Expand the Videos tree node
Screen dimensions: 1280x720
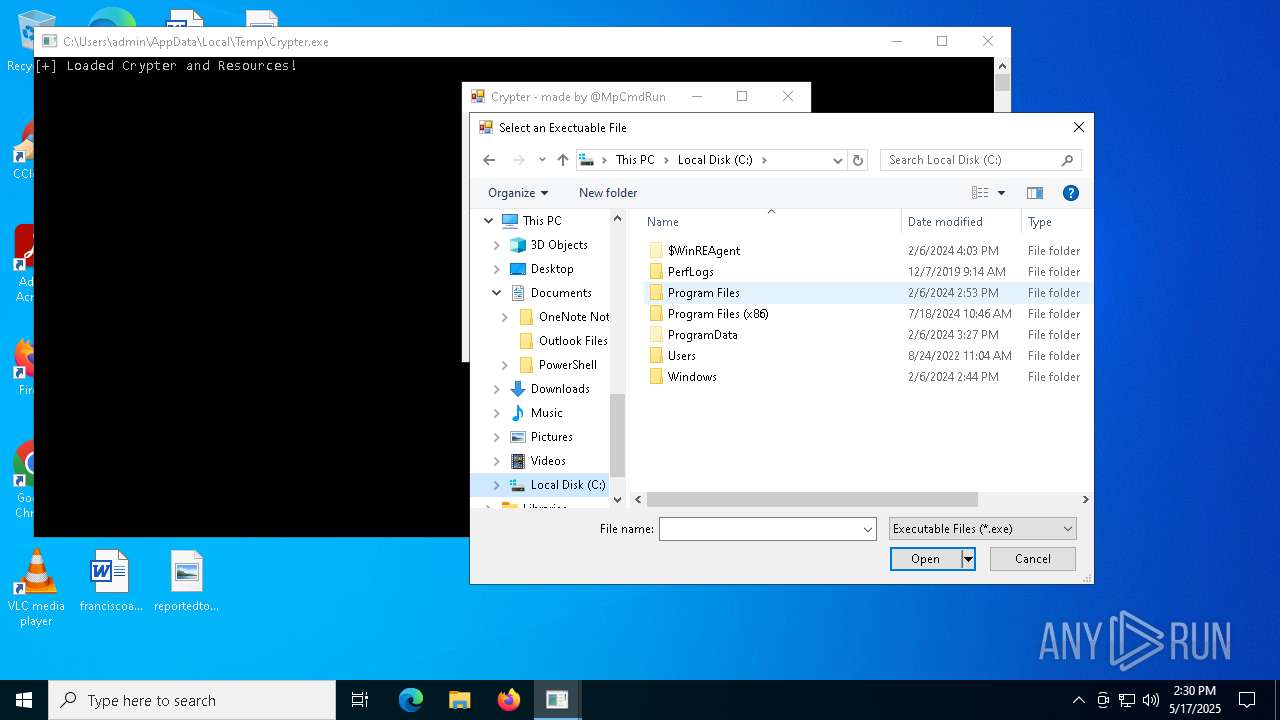click(497, 461)
